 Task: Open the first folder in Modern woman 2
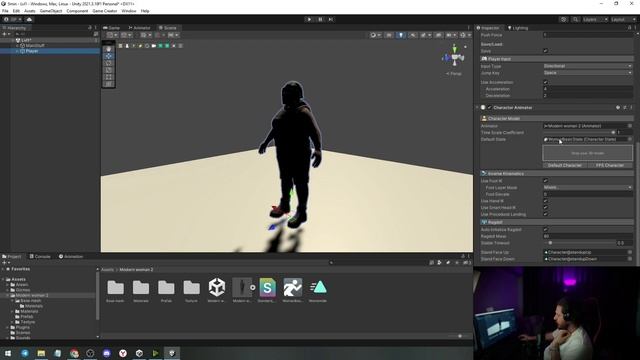(x=116, y=287)
